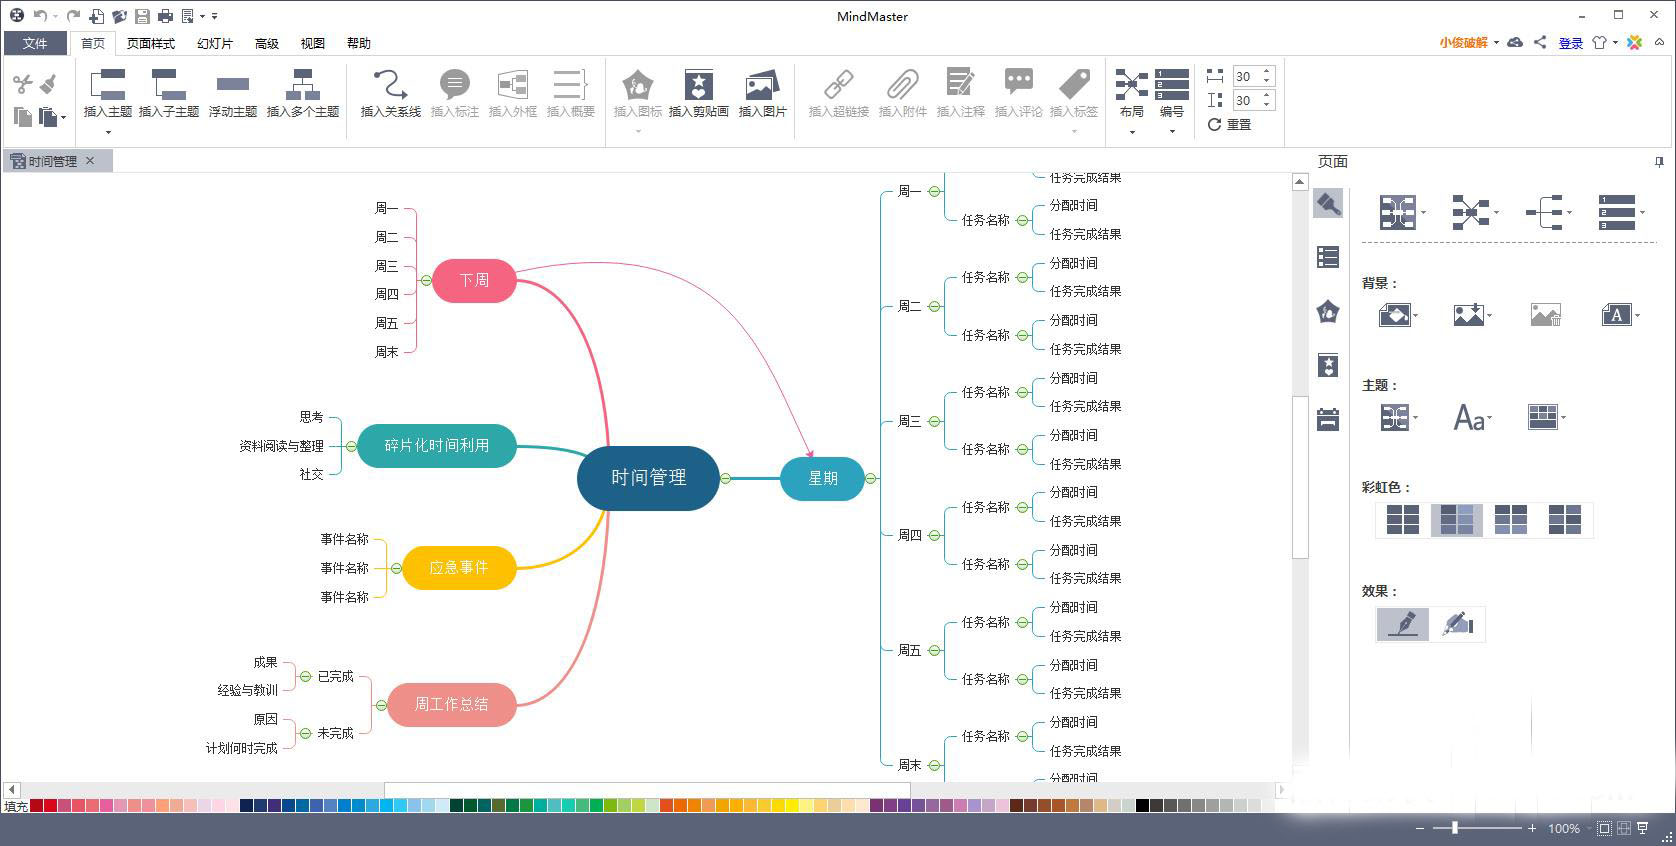This screenshot has height=846, width=1676.
Task: Pick the first dark red palette swatch
Action: click(x=36, y=805)
